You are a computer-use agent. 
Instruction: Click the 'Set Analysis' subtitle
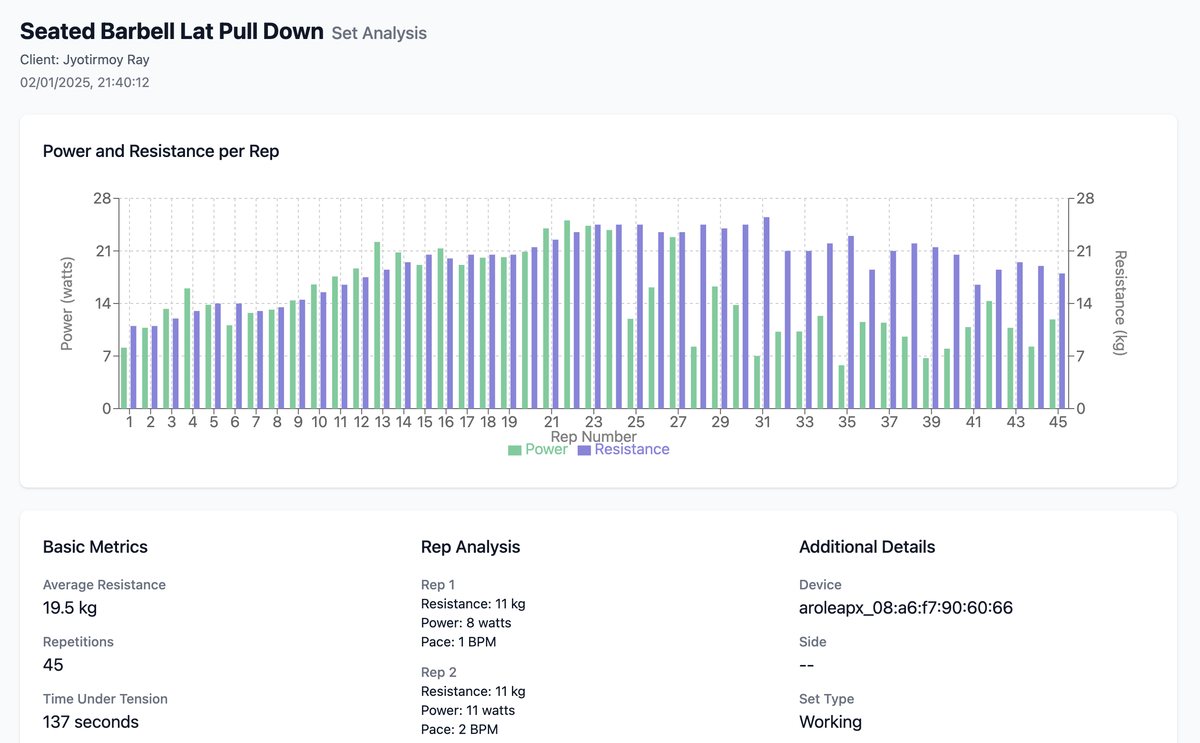[x=379, y=33]
